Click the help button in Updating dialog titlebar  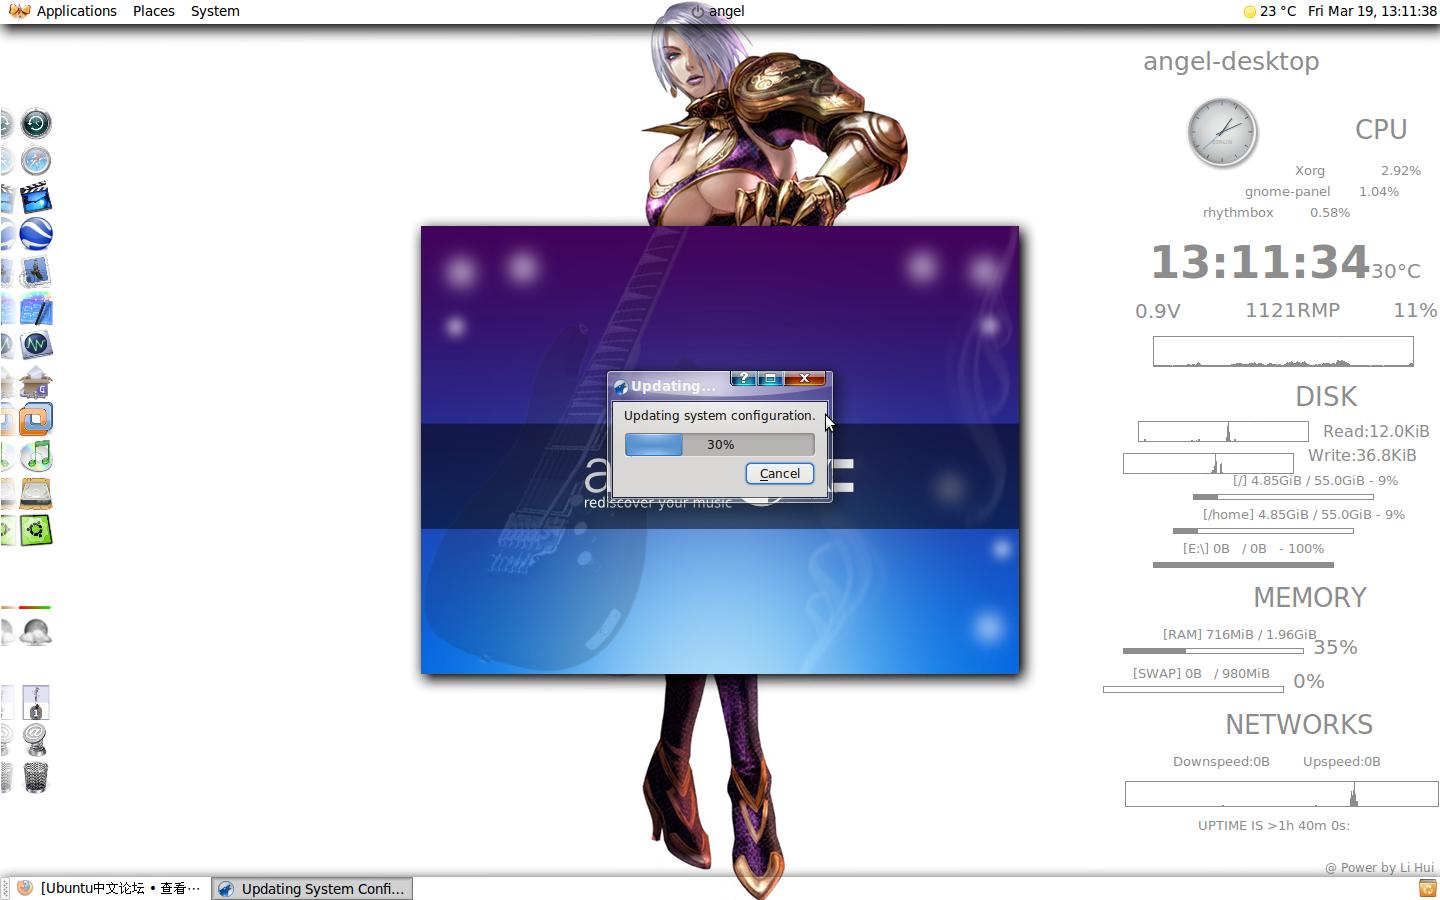(743, 378)
